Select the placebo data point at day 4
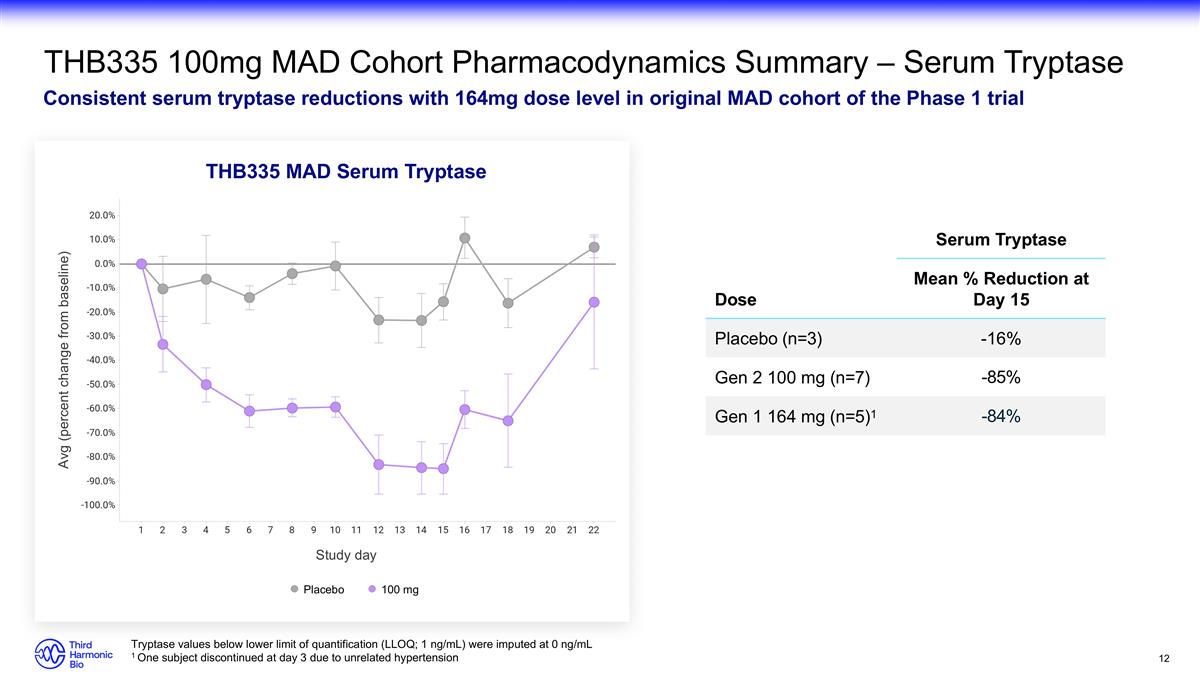The image size is (1200, 675). (206, 279)
